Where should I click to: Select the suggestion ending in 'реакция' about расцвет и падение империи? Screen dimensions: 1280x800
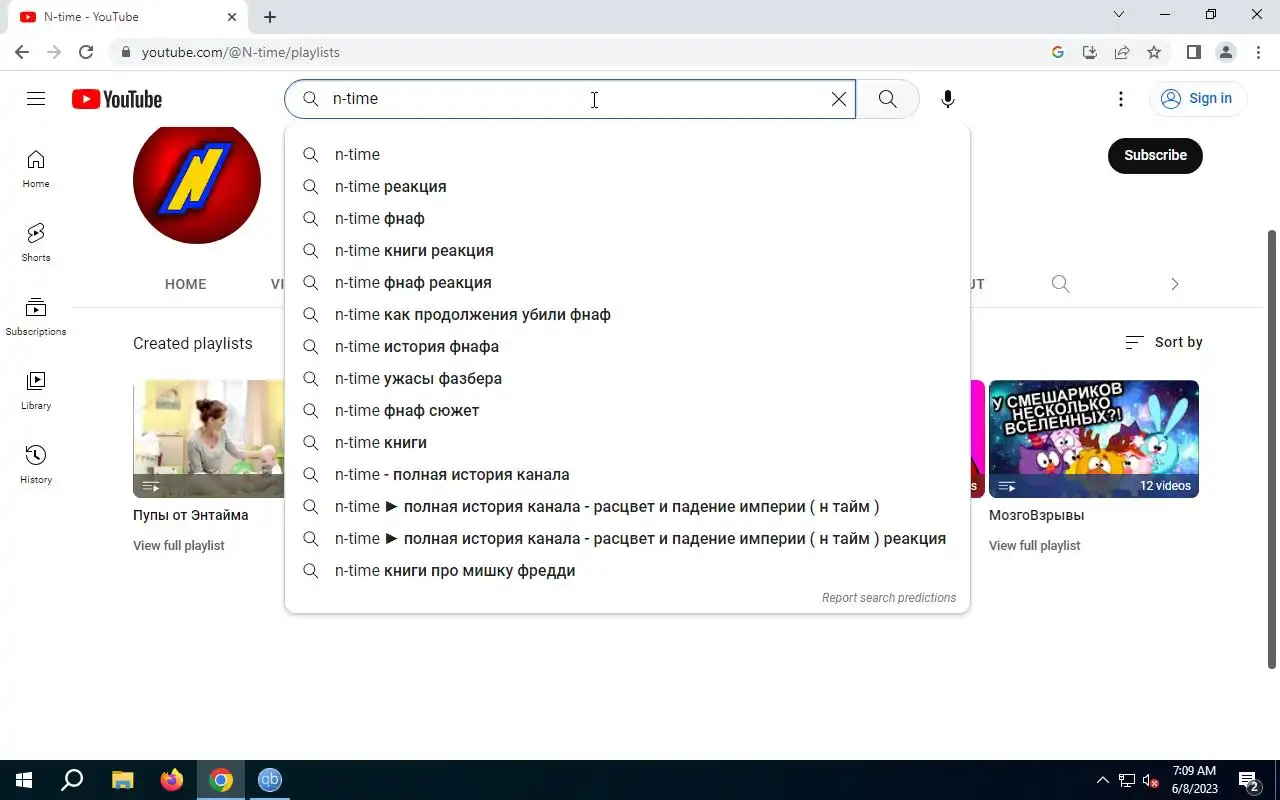coord(627,538)
